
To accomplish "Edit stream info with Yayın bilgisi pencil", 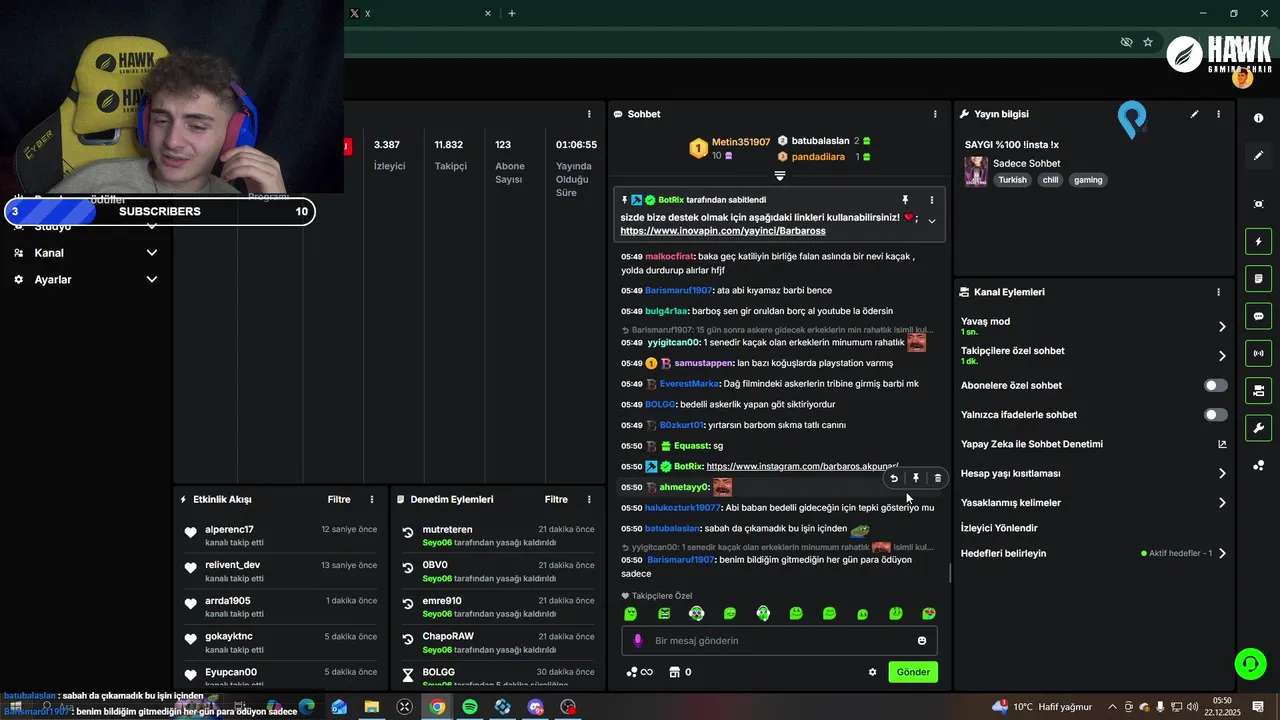I will coord(1194,114).
